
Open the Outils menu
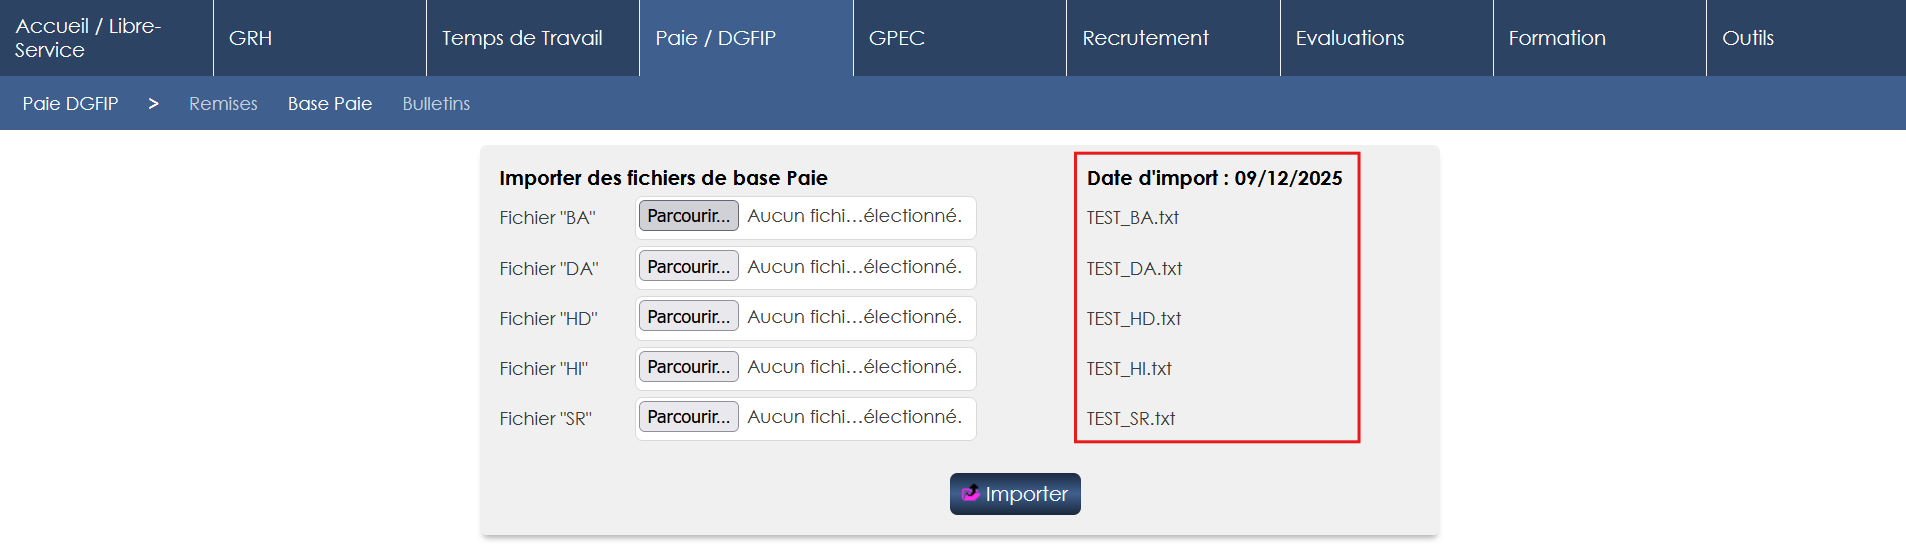(x=1748, y=38)
